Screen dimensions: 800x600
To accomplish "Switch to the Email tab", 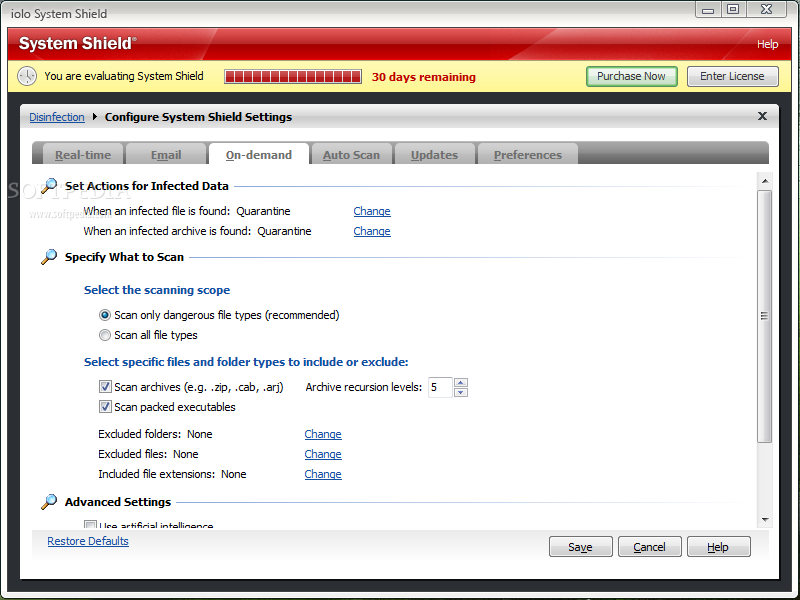I will 166,155.
